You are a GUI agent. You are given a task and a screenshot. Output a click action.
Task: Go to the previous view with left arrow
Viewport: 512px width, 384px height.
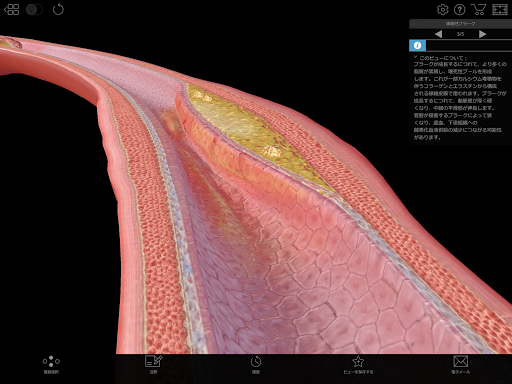pyautogui.click(x=439, y=34)
